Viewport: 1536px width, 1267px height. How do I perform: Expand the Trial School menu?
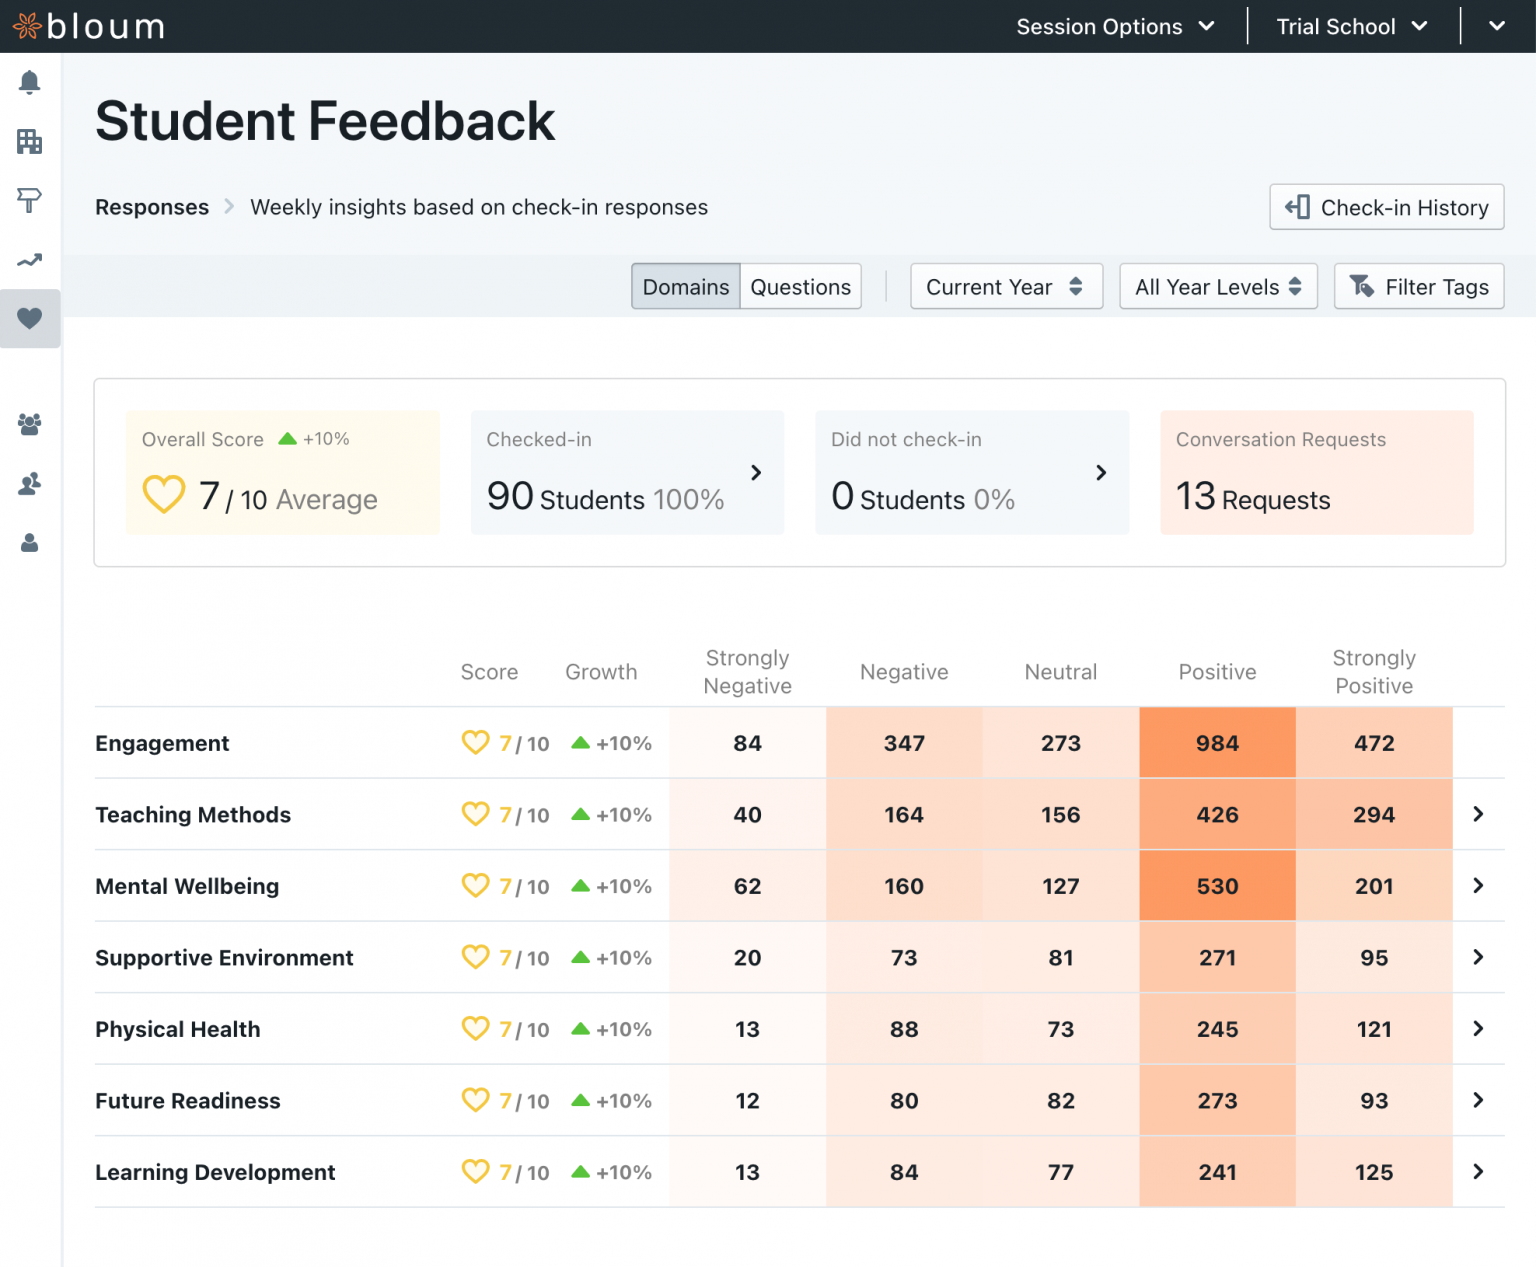1351,27
